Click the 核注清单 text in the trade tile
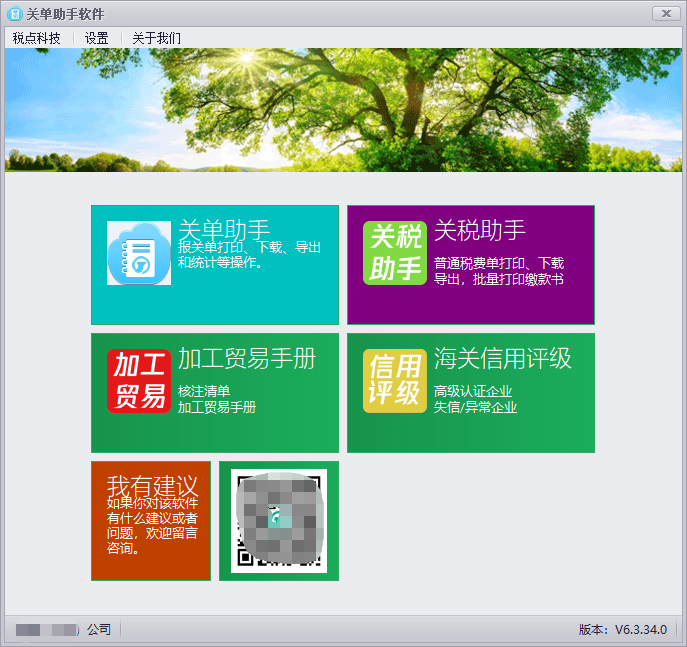Screen dimensions: 687x647 tap(204, 391)
